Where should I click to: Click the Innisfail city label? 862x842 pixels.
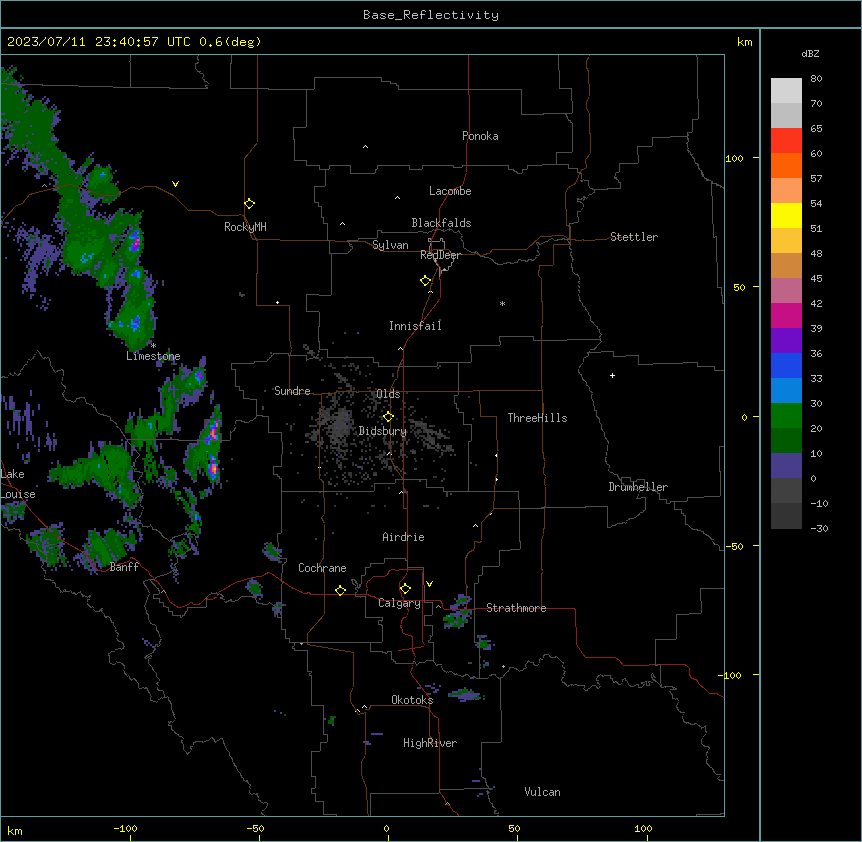(415, 326)
